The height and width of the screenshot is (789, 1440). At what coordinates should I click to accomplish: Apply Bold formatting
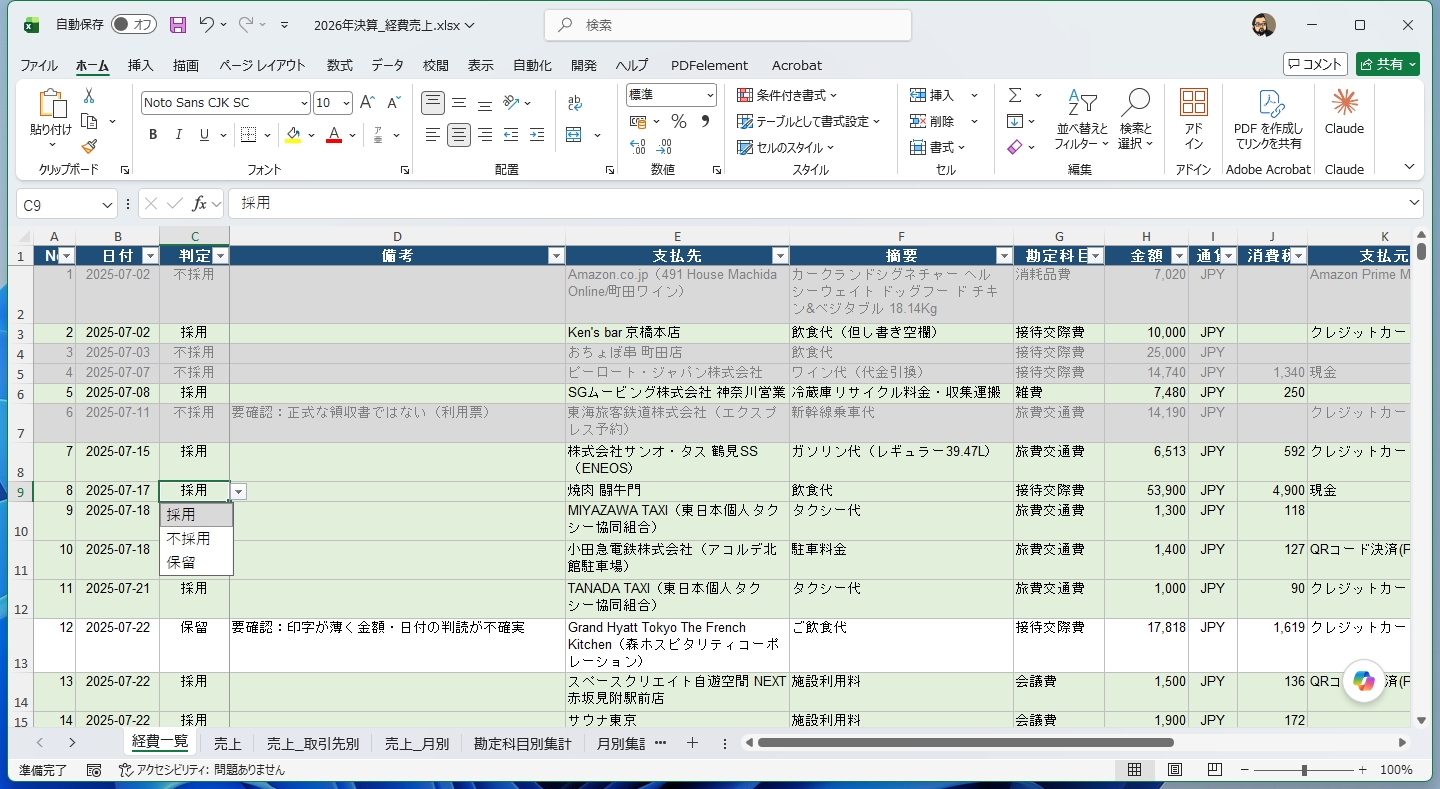[x=153, y=135]
